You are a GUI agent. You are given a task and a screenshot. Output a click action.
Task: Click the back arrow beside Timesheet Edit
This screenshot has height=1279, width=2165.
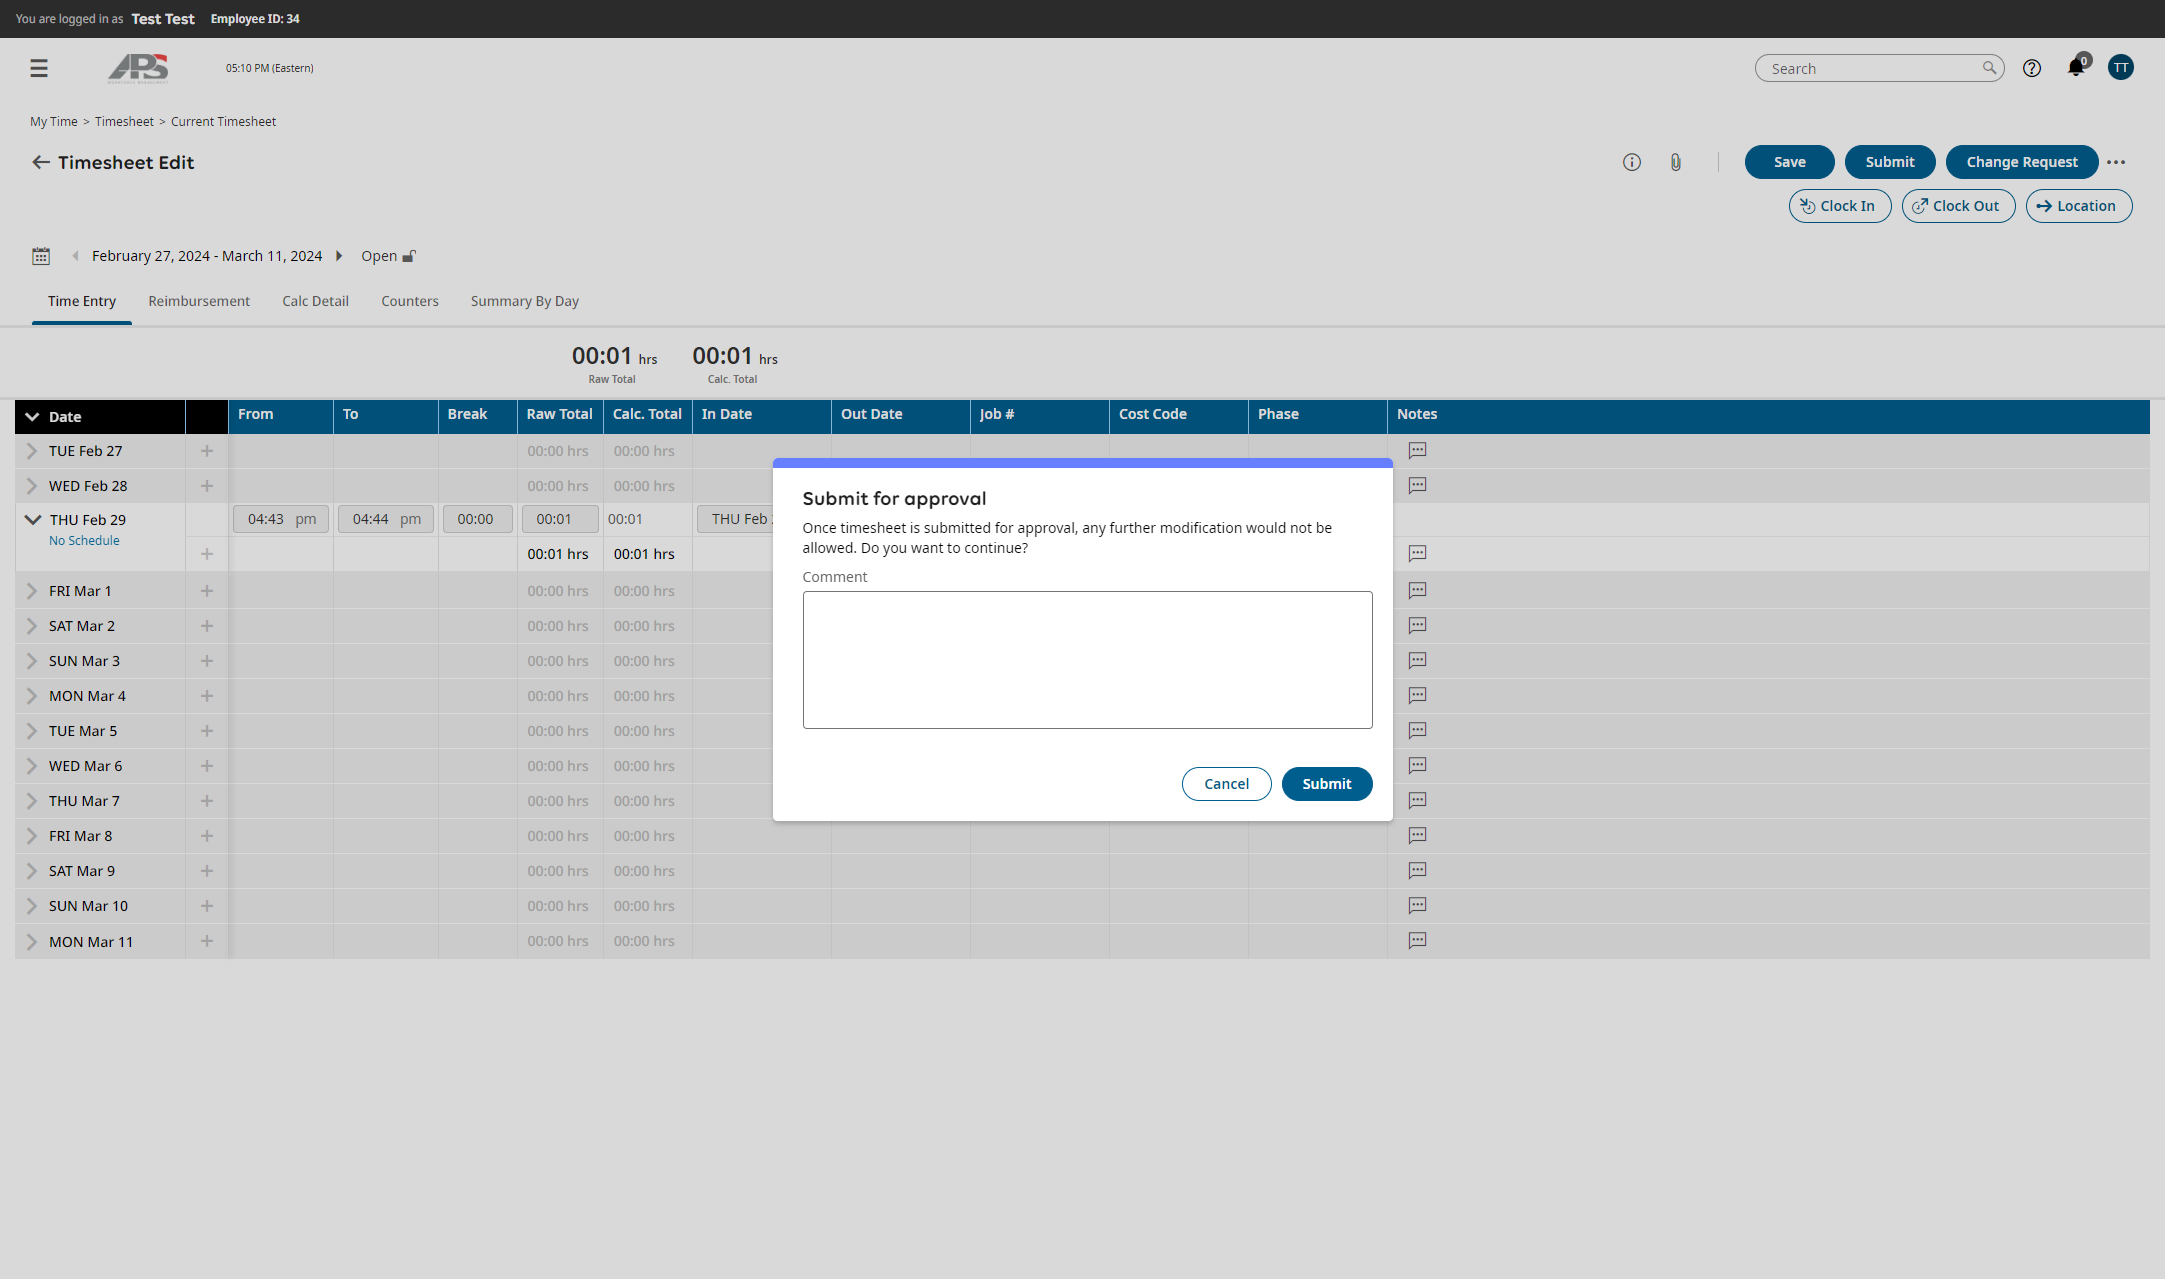pyautogui.click(x=41, y=162)
